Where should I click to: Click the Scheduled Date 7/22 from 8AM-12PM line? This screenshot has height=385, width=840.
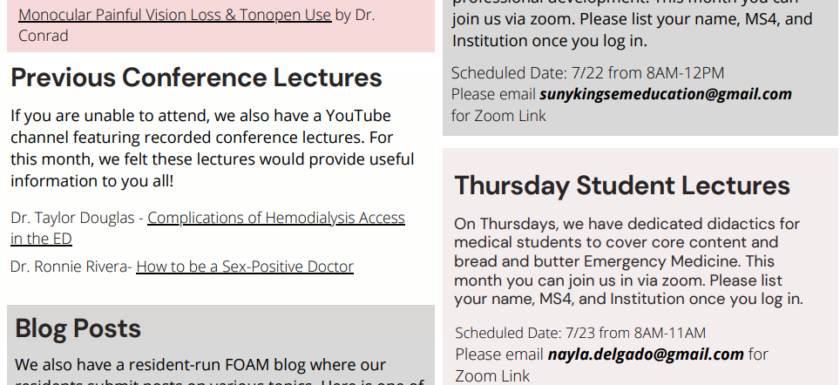(588, 73)
